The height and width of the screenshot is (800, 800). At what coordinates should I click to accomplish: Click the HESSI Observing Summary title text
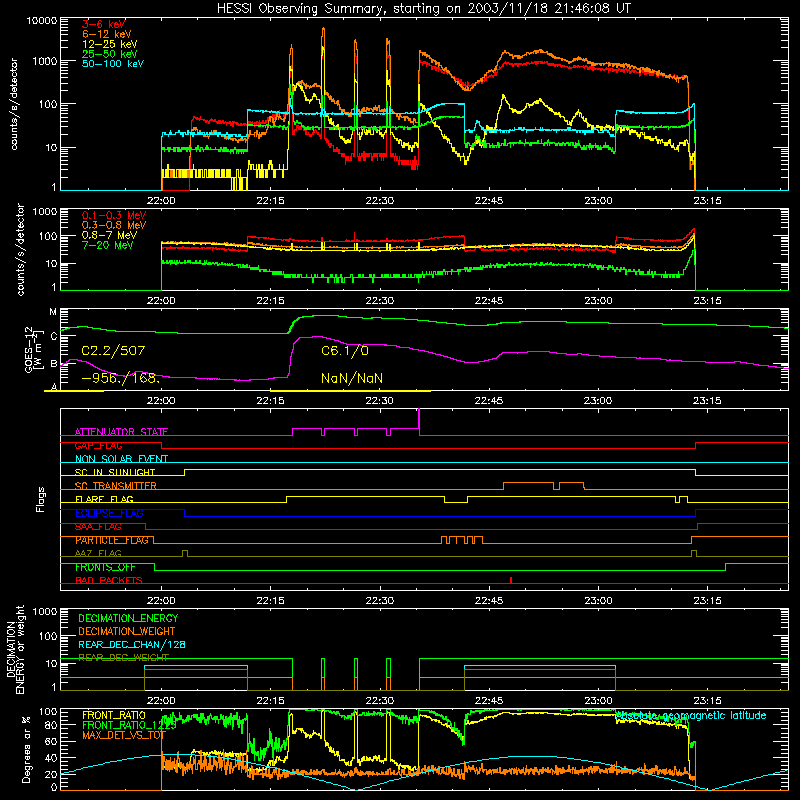[x=423, y=9]
